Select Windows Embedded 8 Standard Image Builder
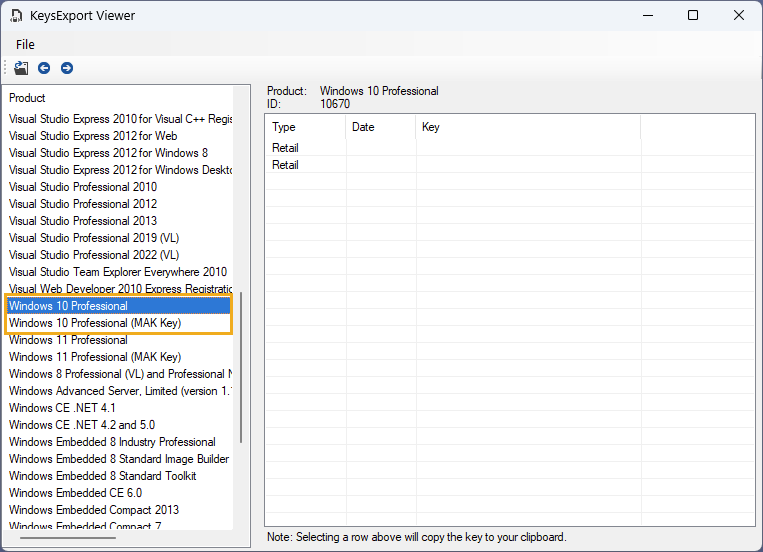Image resolution: width=763 pixels, height=552 pixels. 120,459
